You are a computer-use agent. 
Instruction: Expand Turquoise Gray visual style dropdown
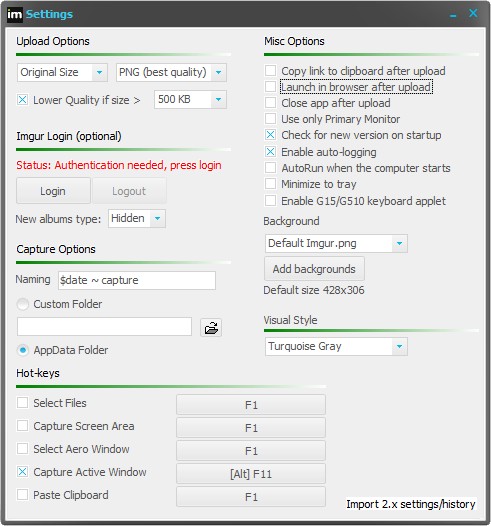point(336,346)
